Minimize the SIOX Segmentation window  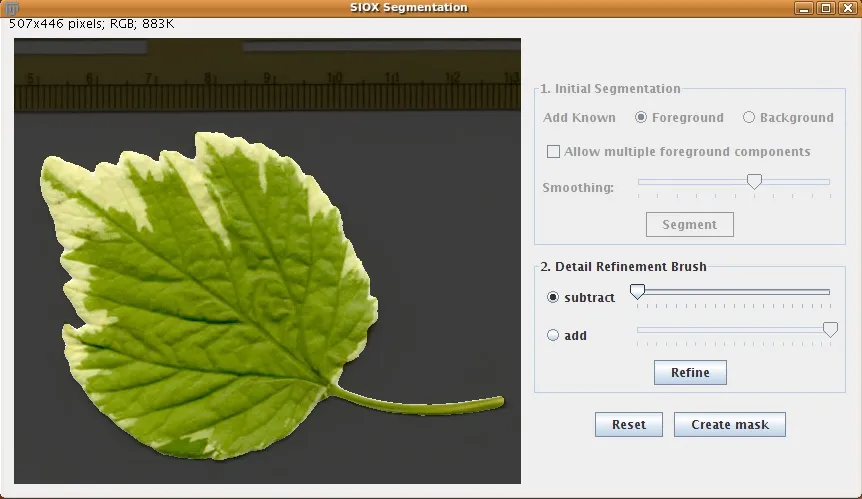(x=805, y=8)
